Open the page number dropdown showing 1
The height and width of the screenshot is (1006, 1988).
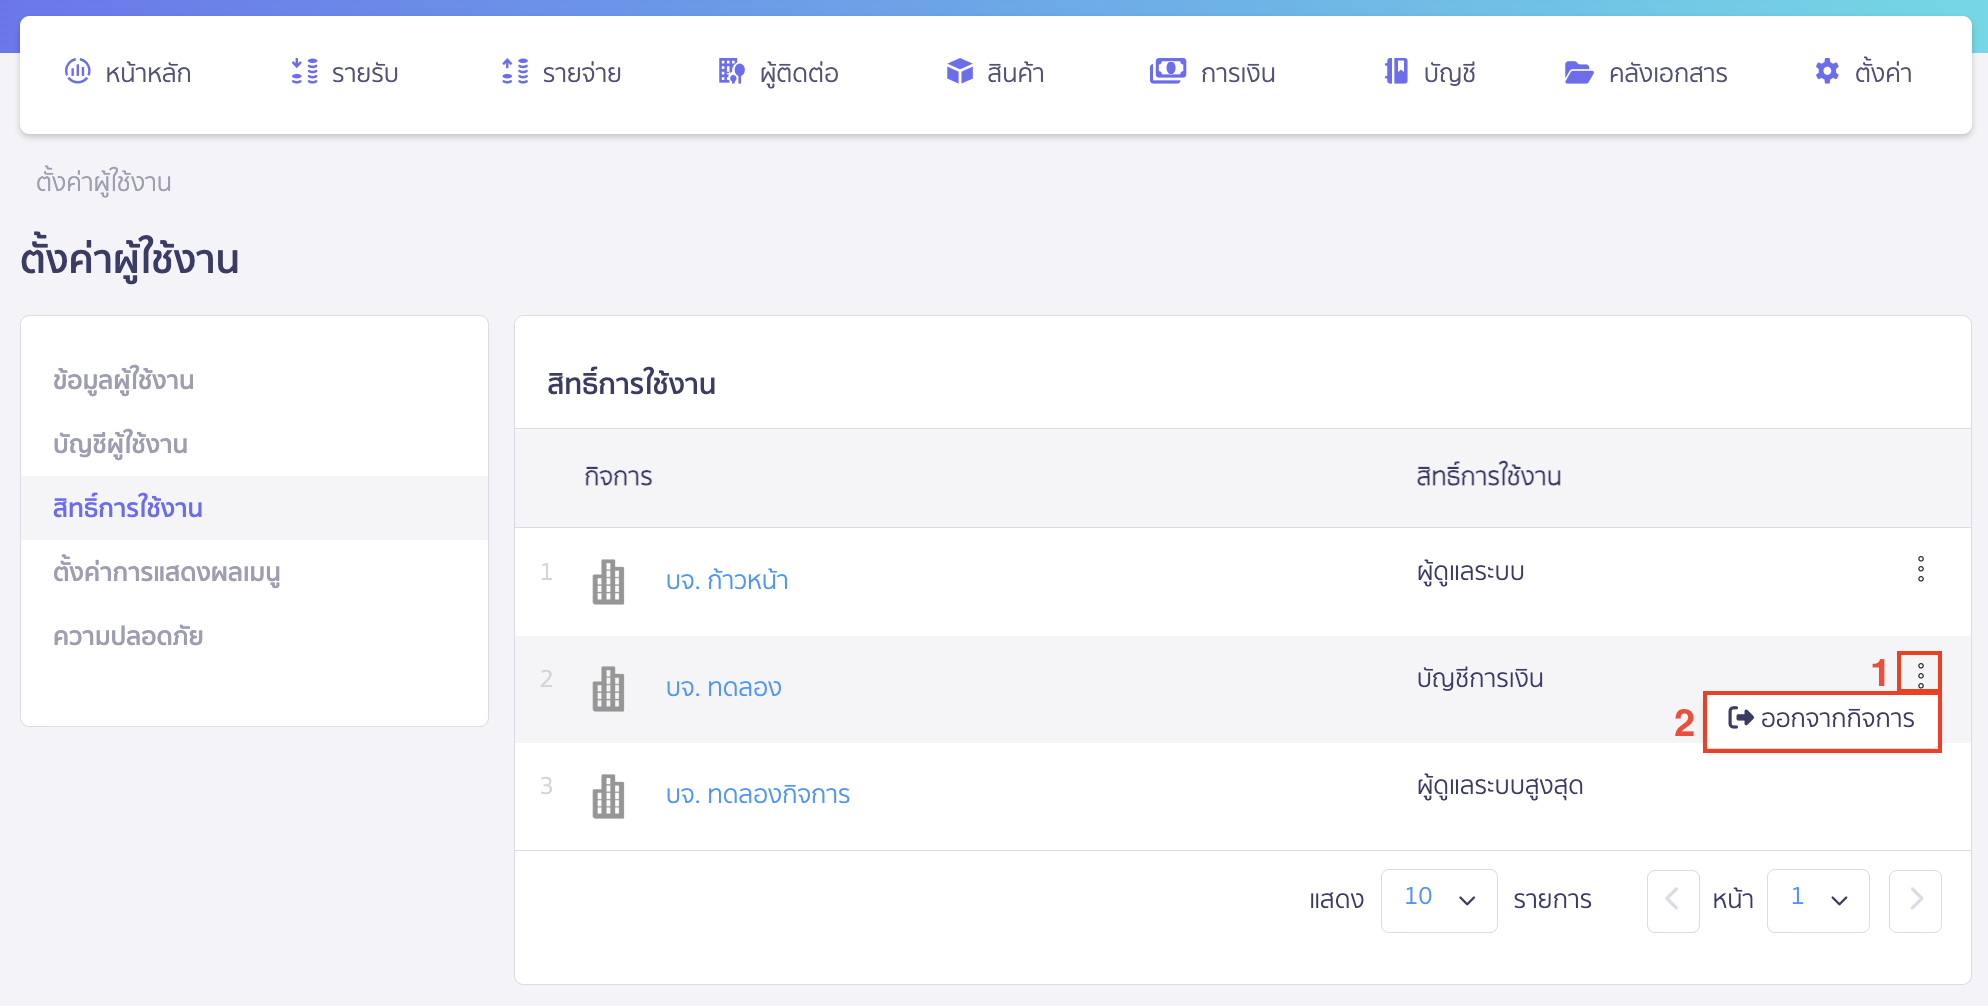[1818, 899]
